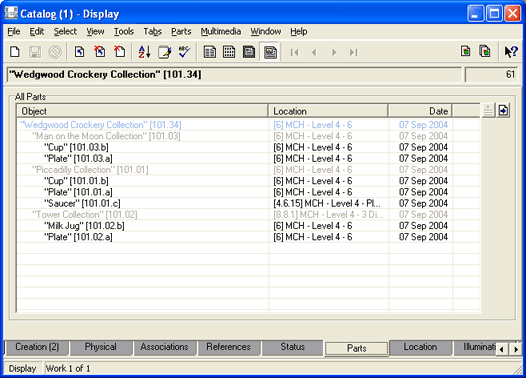Image resolution: width=526 pixels, height=378 pixels.
Task: Click the A-Z sort icon
Action: 144,52
